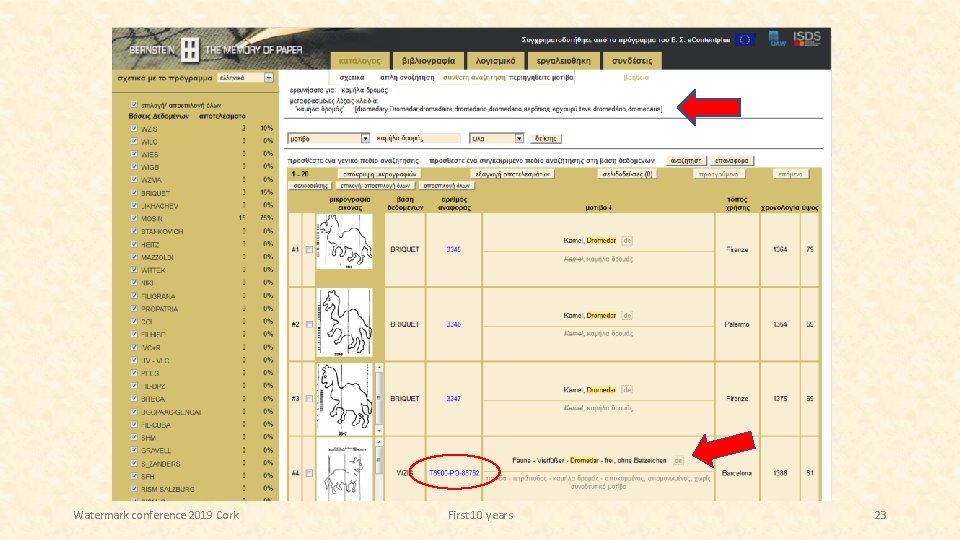Open the ελληνικά language dropdown

click(246, 78)
